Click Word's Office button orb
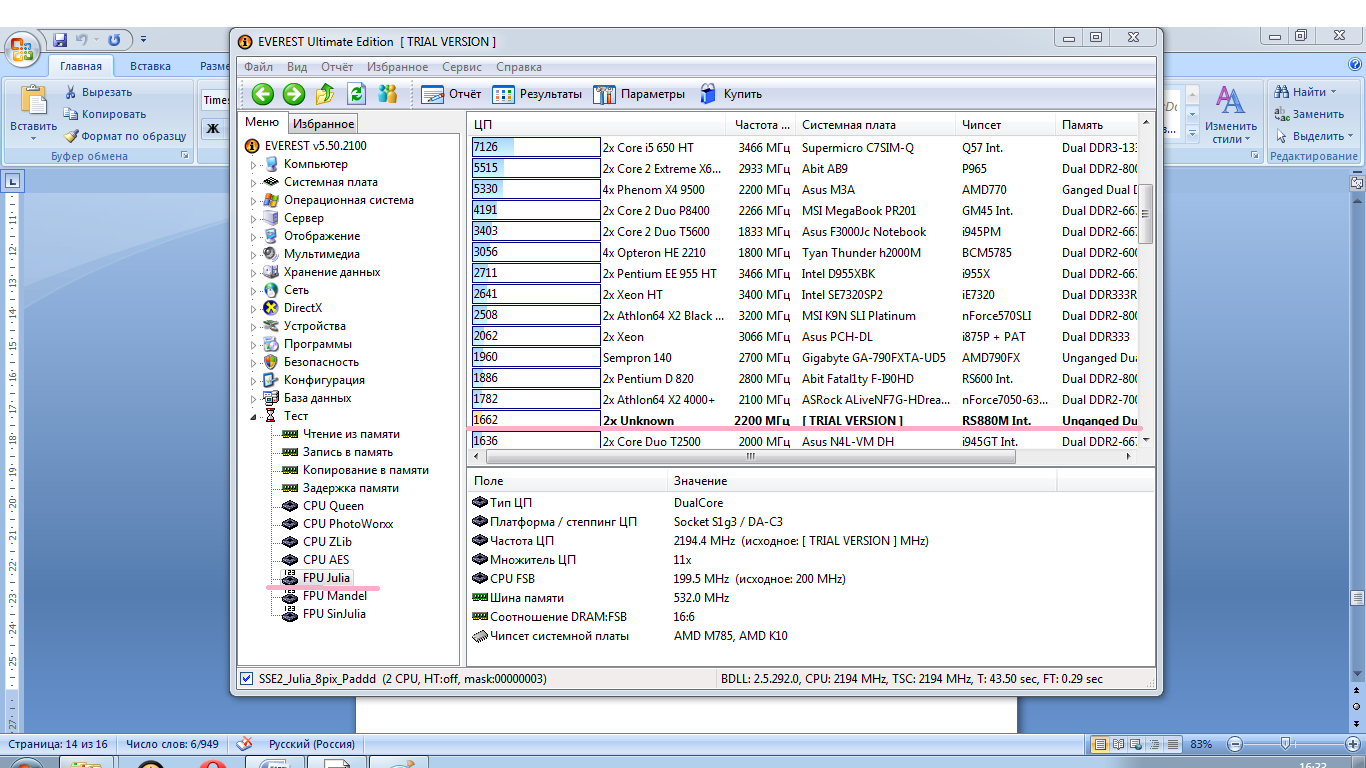This screenshot has width=1366, height=768. coord(23,47)
